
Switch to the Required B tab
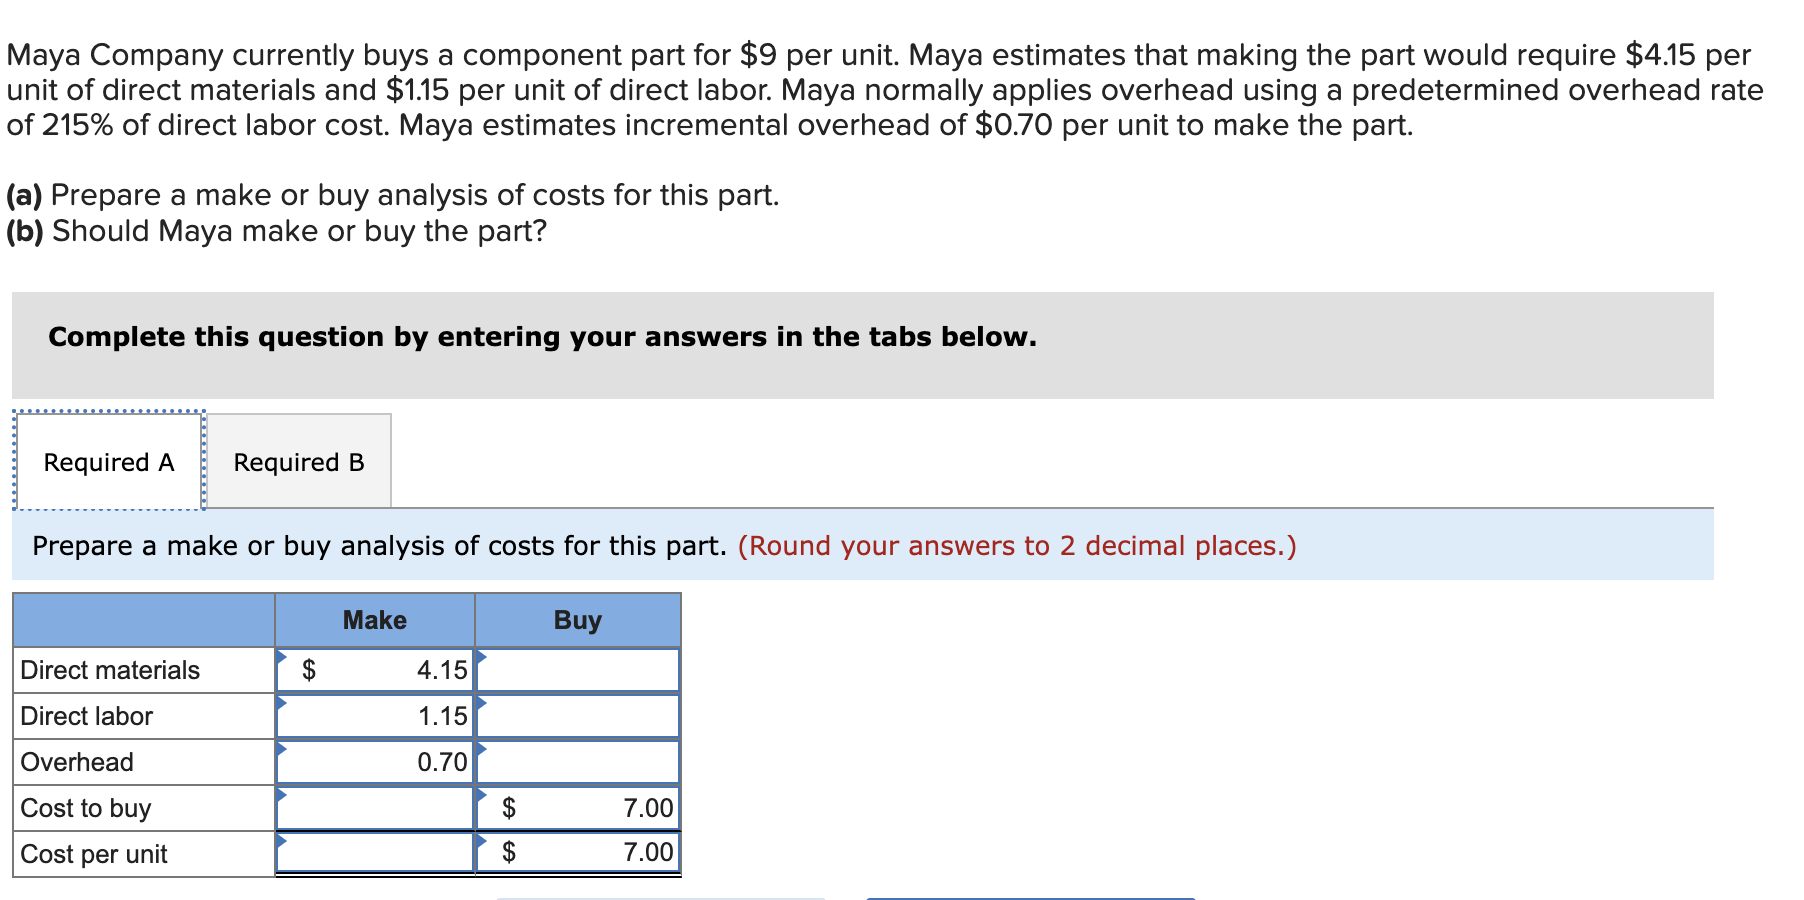[x=299, y=461]
